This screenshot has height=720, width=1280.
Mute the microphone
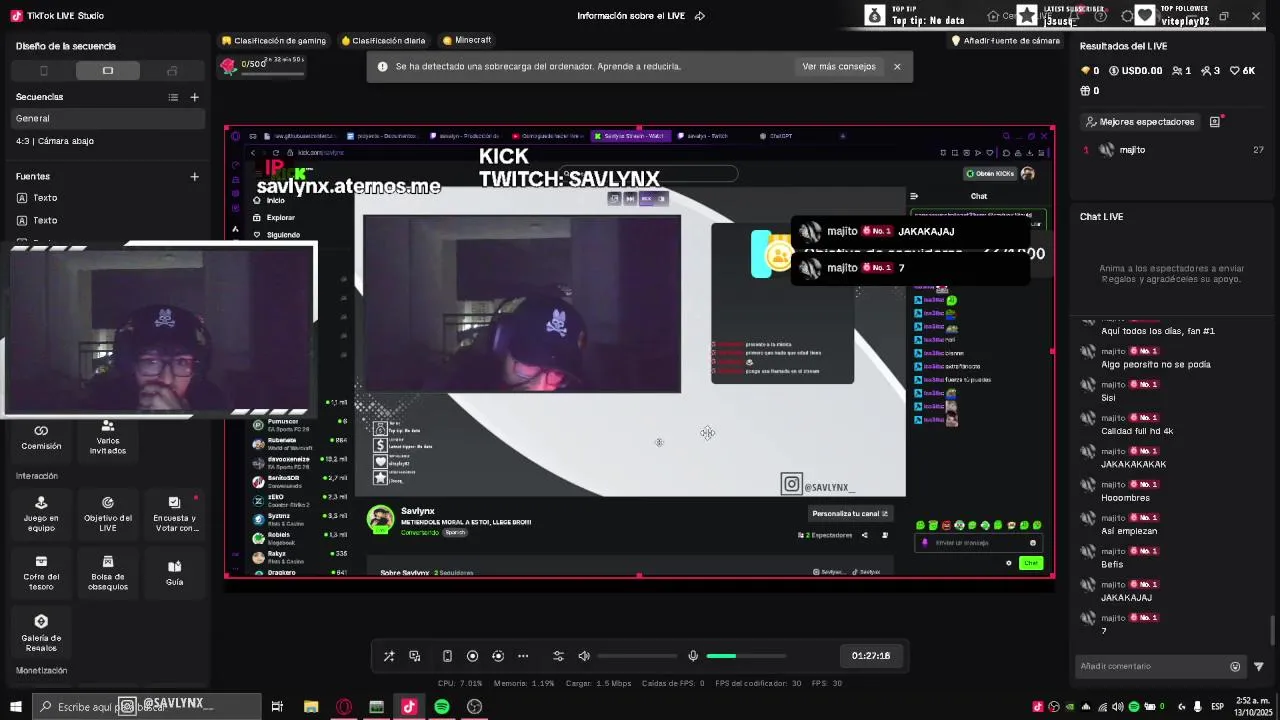pos(693,656)
